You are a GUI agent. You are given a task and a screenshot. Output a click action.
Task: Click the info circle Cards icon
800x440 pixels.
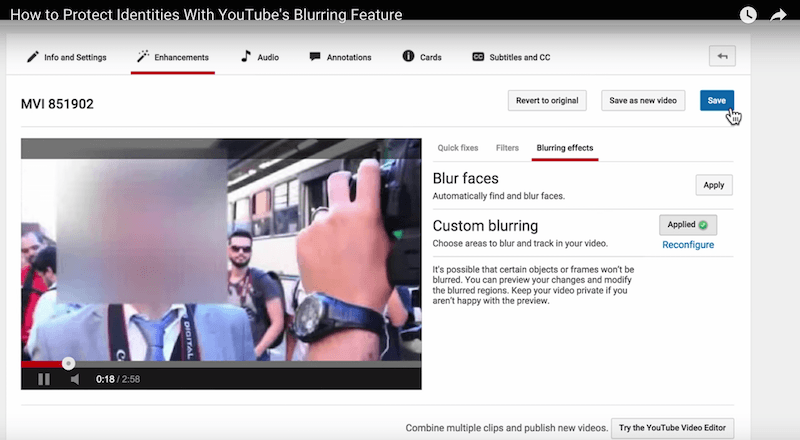tap(408, 56)
